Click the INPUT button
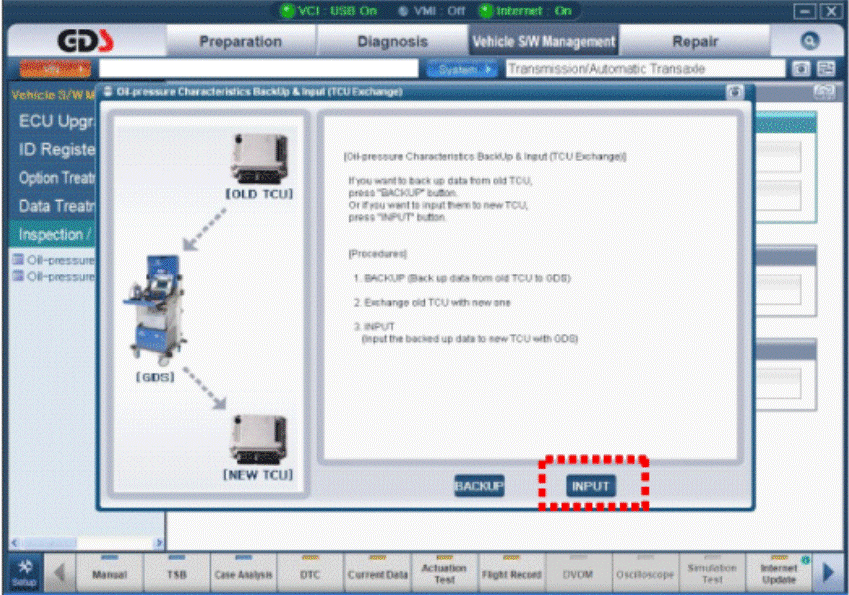 tap(591, 486)
